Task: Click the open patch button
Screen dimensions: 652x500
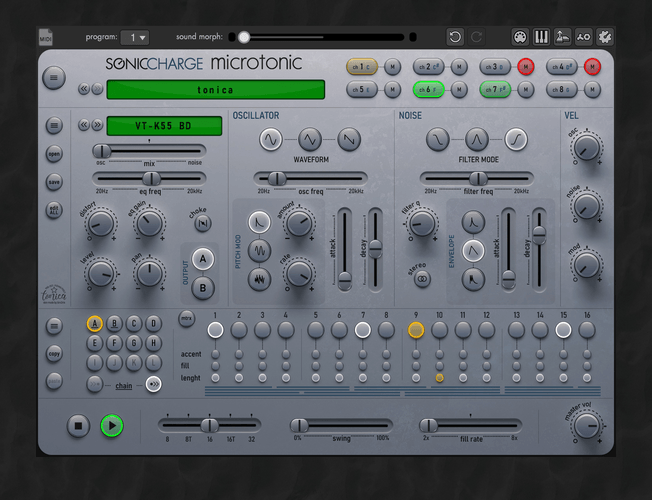Action: [54, 154]
